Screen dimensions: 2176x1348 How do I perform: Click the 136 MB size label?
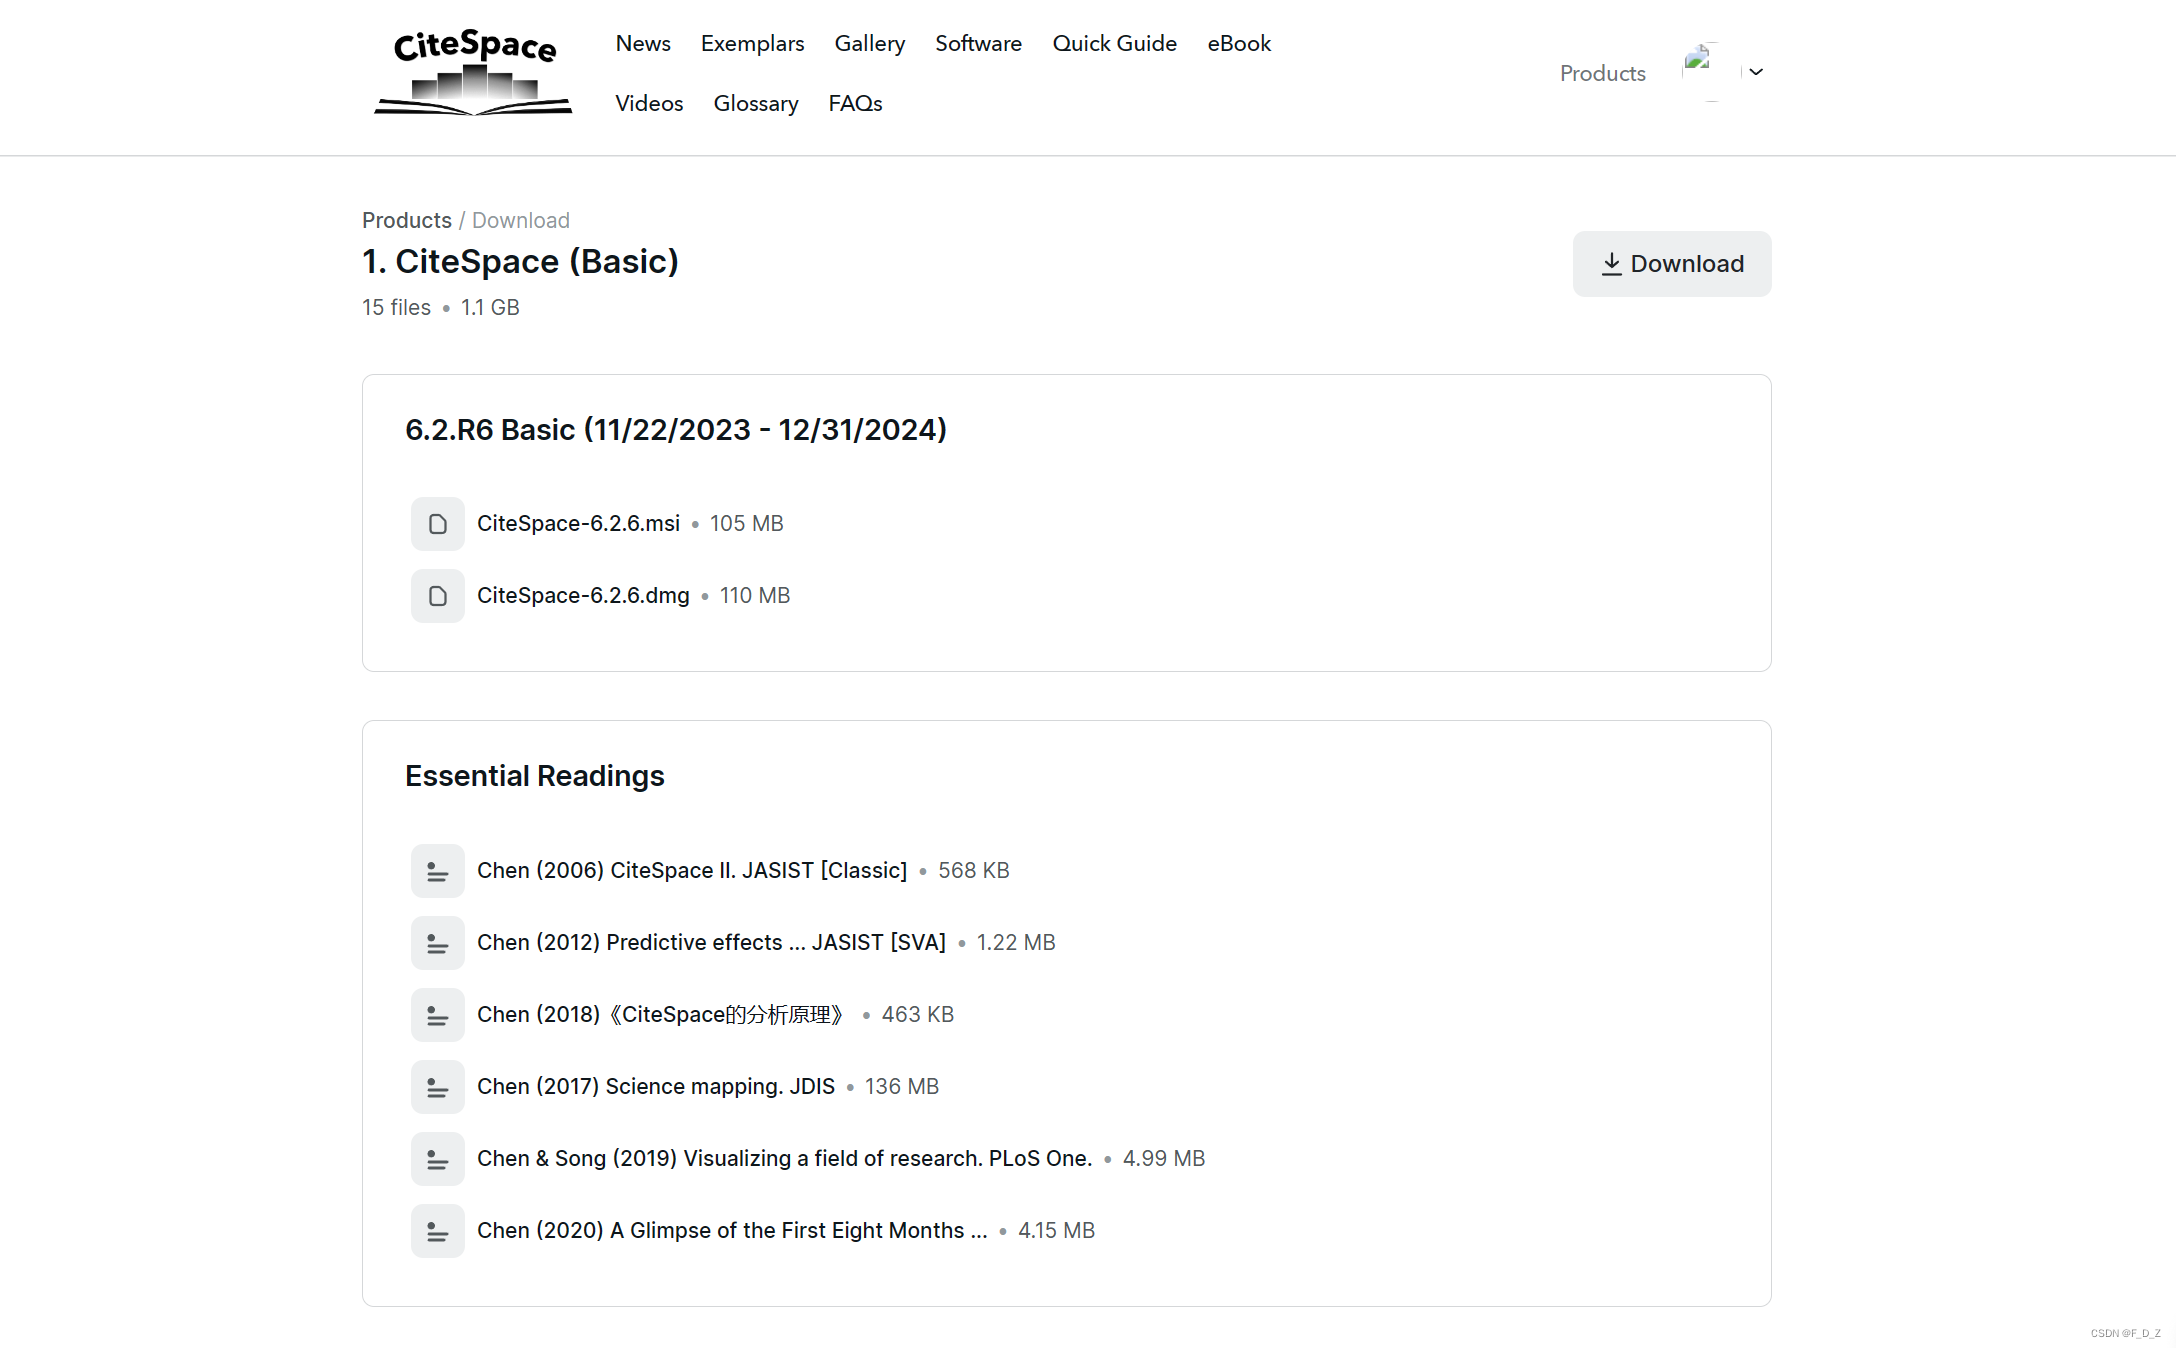click(902, 1086)
